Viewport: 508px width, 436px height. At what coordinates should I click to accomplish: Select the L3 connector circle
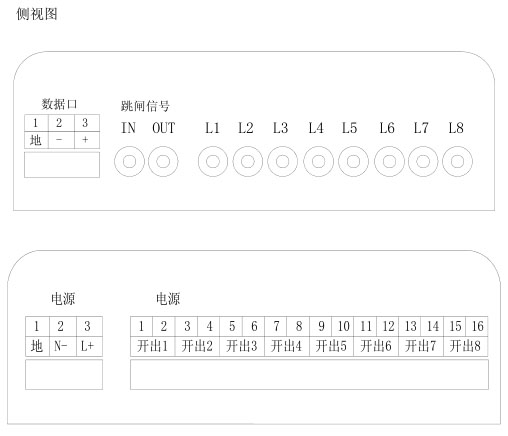point(282,162)
